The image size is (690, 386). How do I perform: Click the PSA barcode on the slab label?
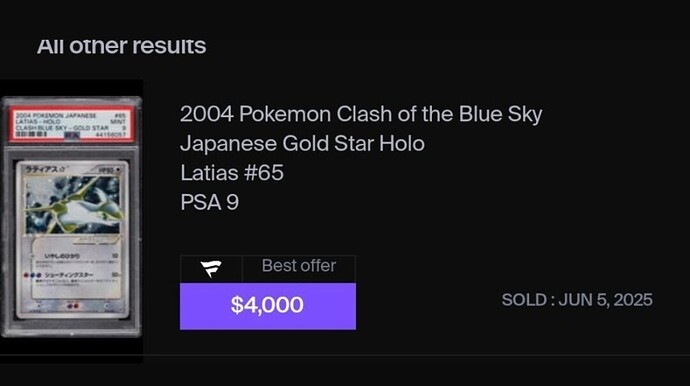32,134
